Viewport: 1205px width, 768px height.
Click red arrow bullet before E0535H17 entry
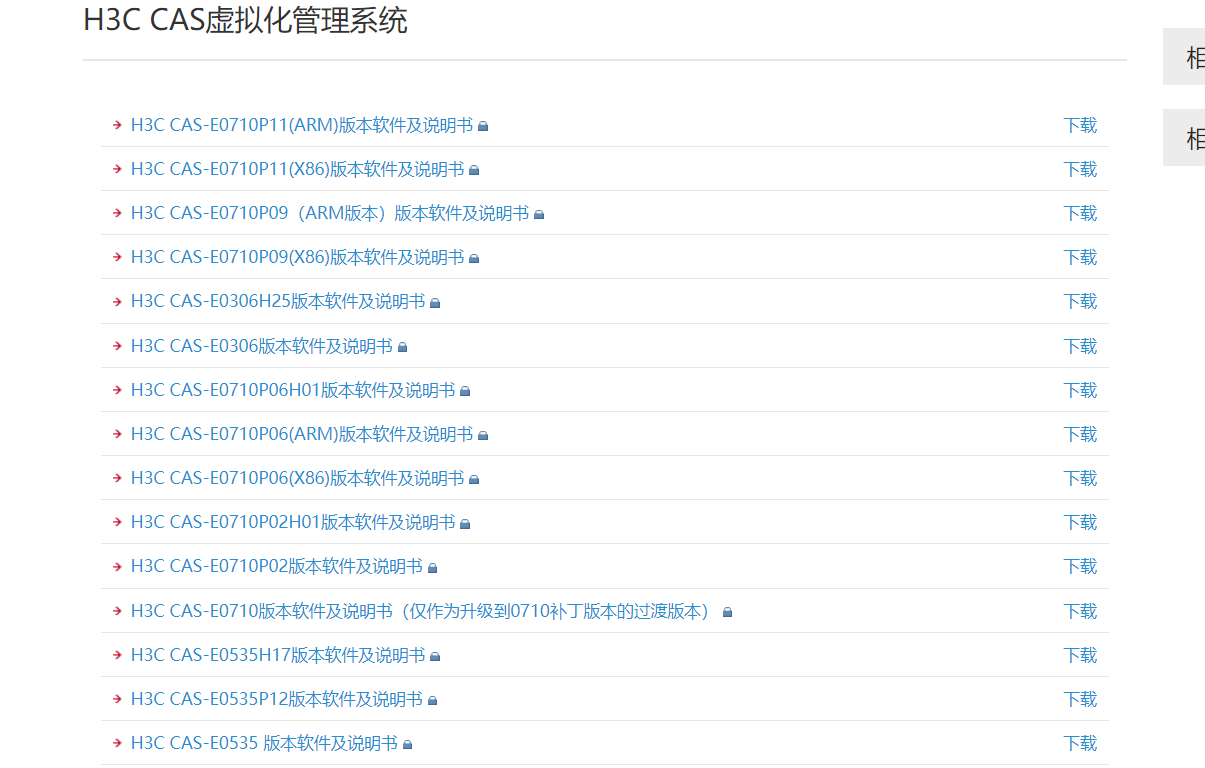(117, 655)
